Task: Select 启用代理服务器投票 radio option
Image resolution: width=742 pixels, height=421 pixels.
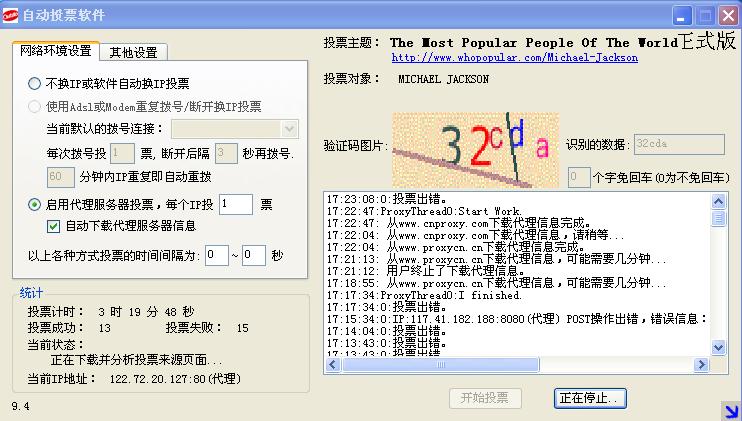Action: (34, 204)
